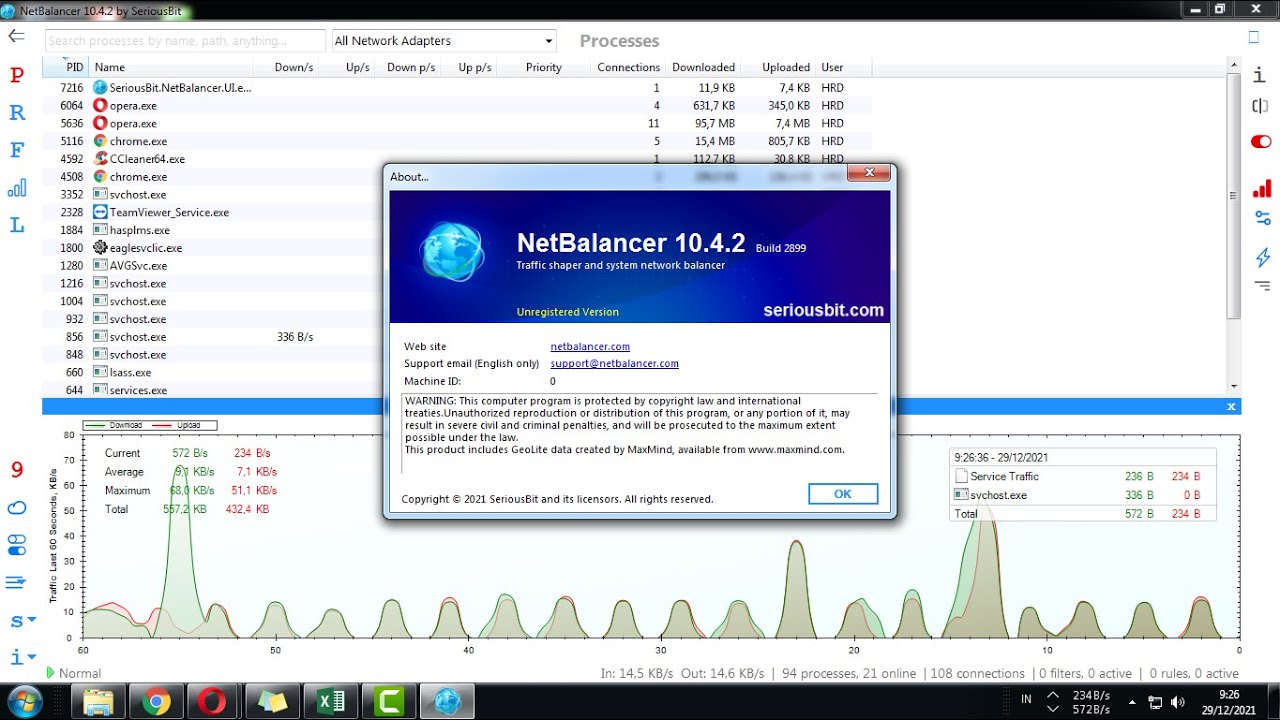Sort by PID column header

tap(66, 67)
